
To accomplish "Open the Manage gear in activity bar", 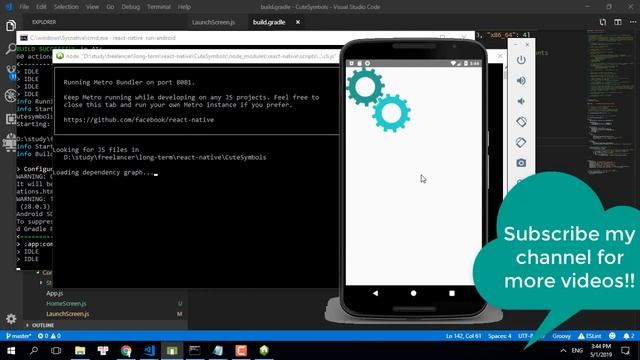I will click(11, 319).
